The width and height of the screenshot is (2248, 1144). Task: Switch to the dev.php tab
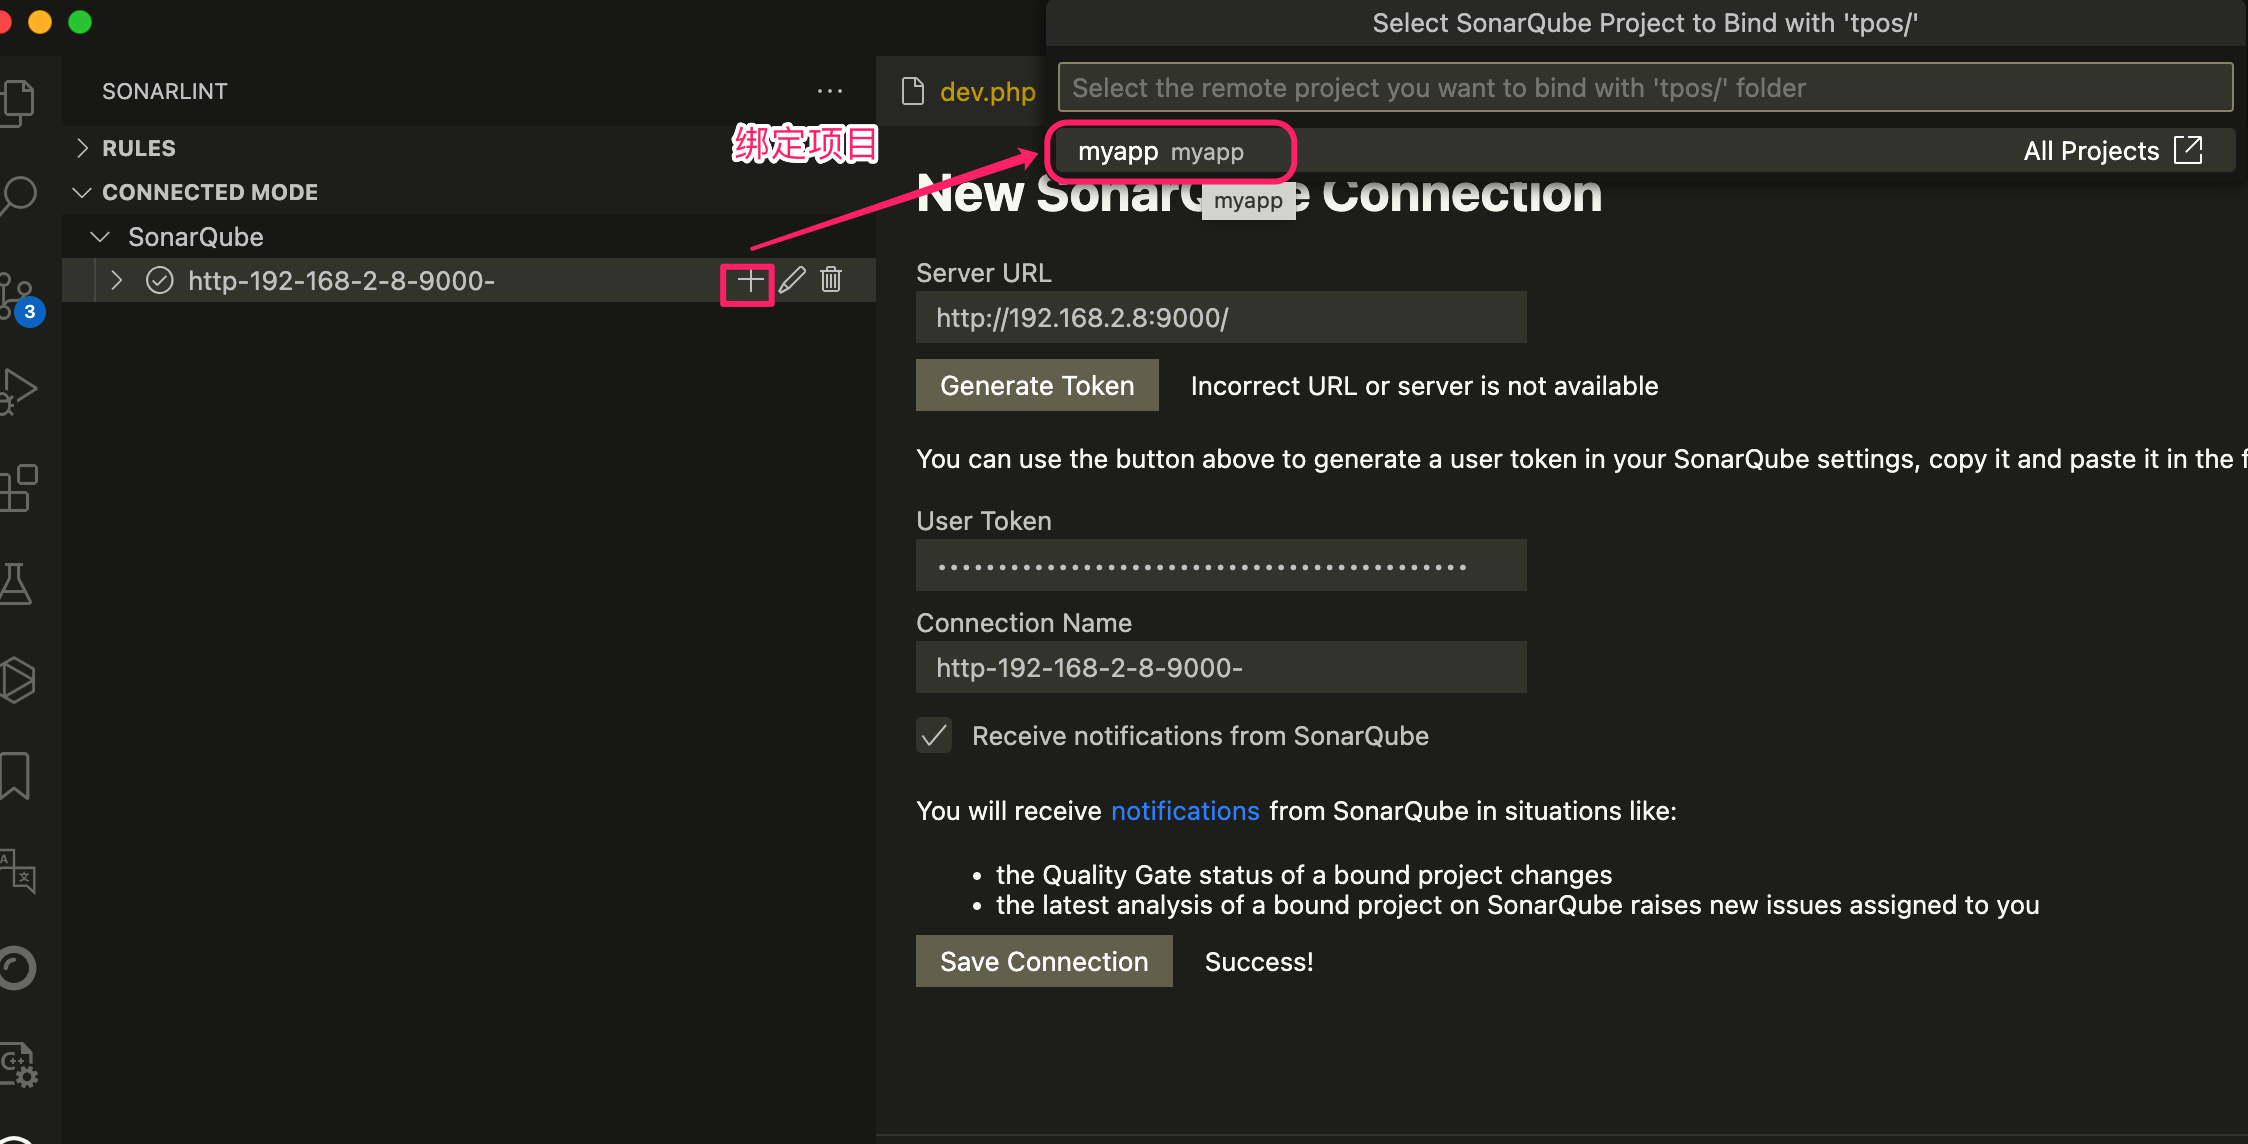[x=987, y=91]
